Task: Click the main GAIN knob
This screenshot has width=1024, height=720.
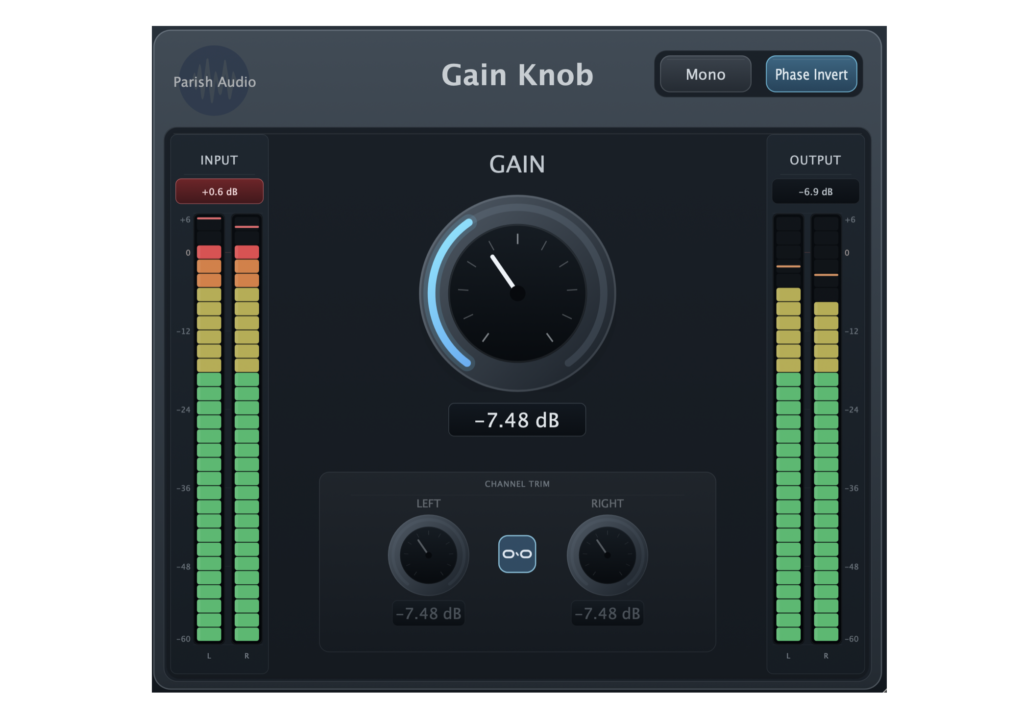Action: 517,293
